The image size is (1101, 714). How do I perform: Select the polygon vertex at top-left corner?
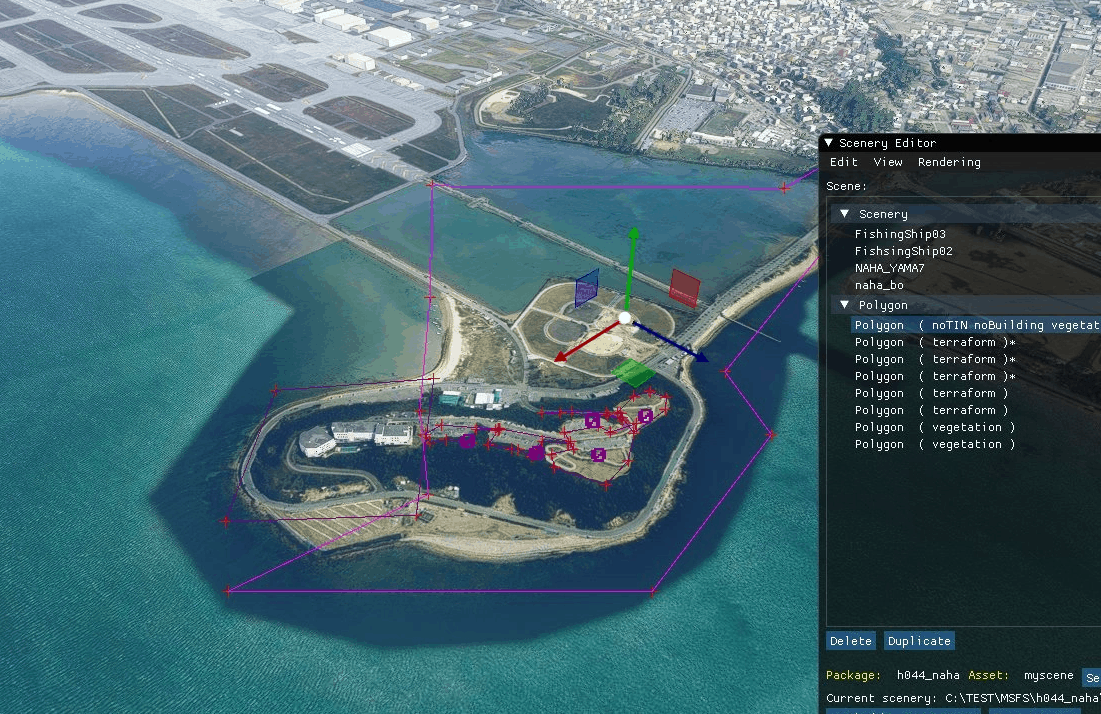[x=431, y=184]
